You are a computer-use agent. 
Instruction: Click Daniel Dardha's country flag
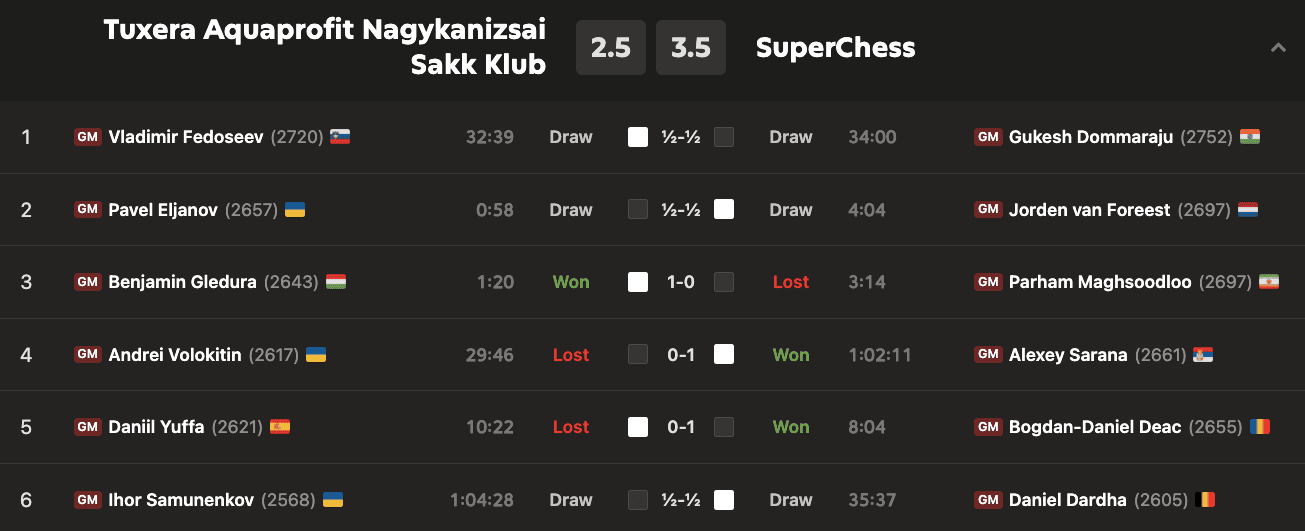[x=1206, y=500]
